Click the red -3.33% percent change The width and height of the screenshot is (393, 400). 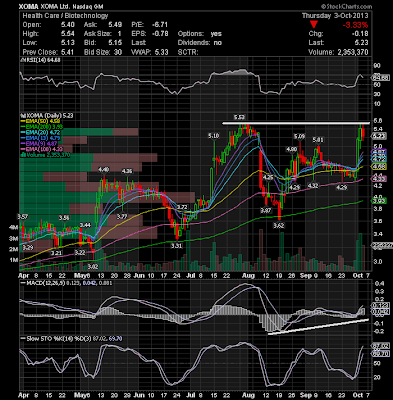click(356, 25)
